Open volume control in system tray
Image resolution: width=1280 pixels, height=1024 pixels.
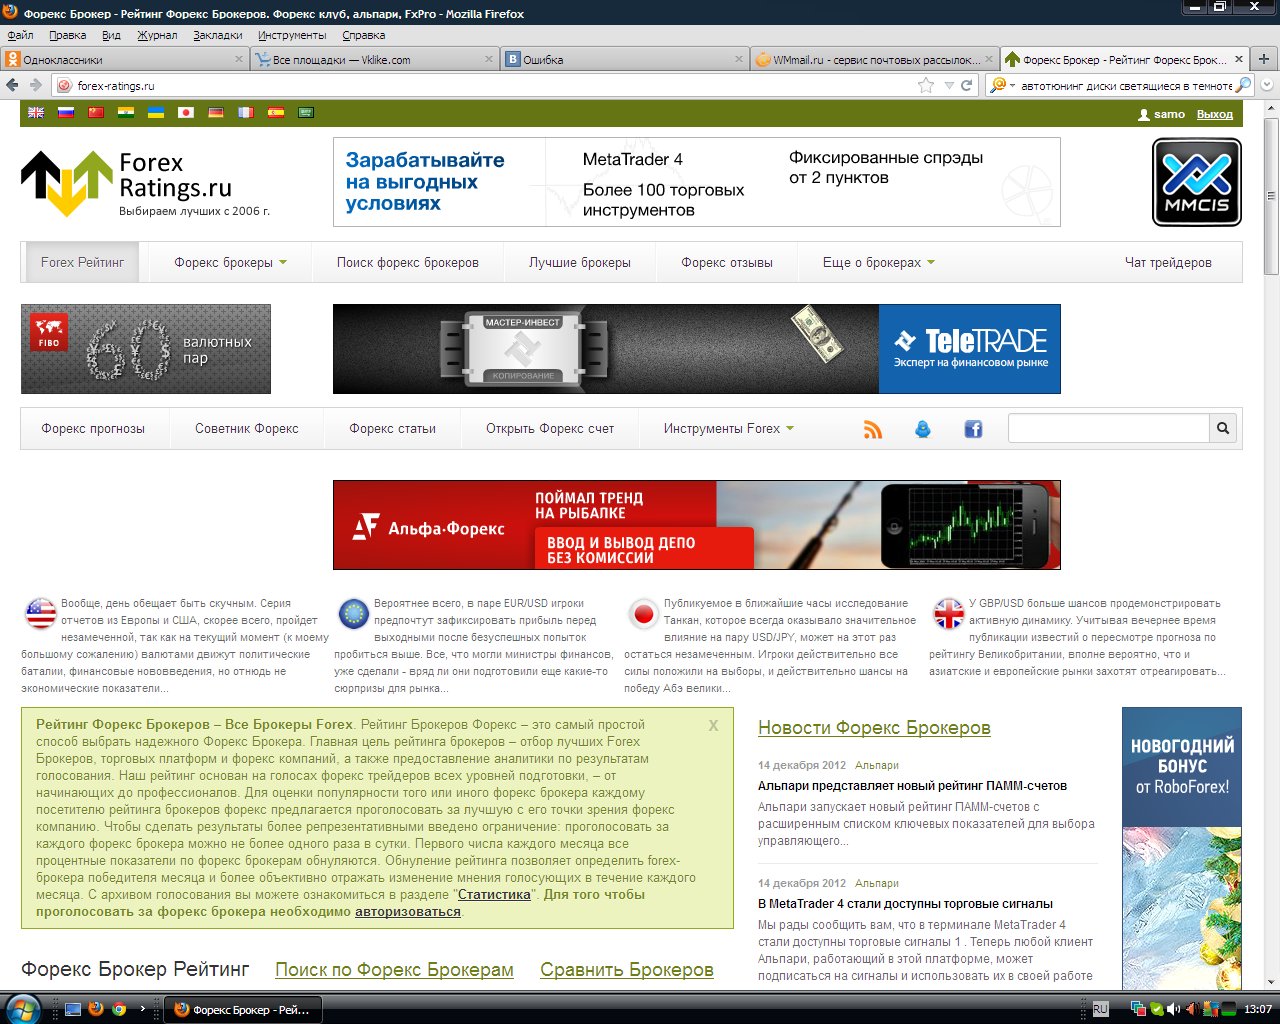click(1172, 1009)
